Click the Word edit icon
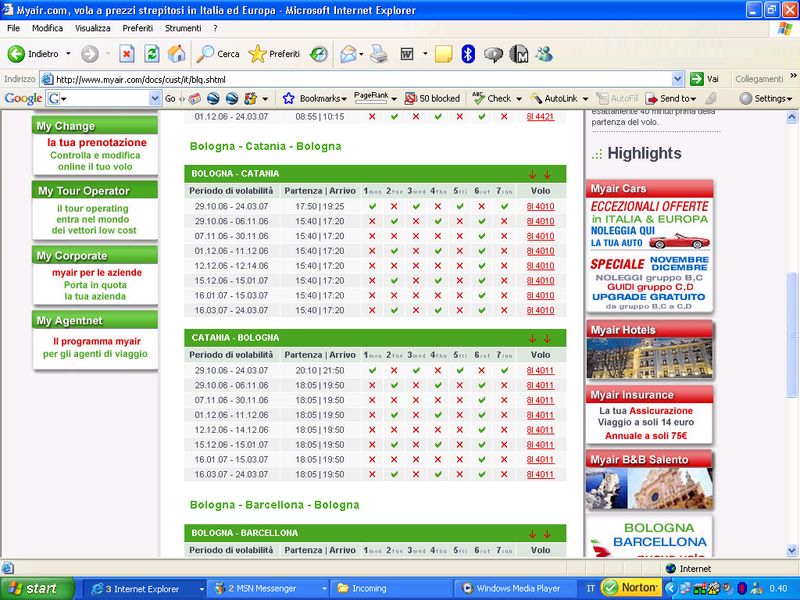 [x=407, y=54]
